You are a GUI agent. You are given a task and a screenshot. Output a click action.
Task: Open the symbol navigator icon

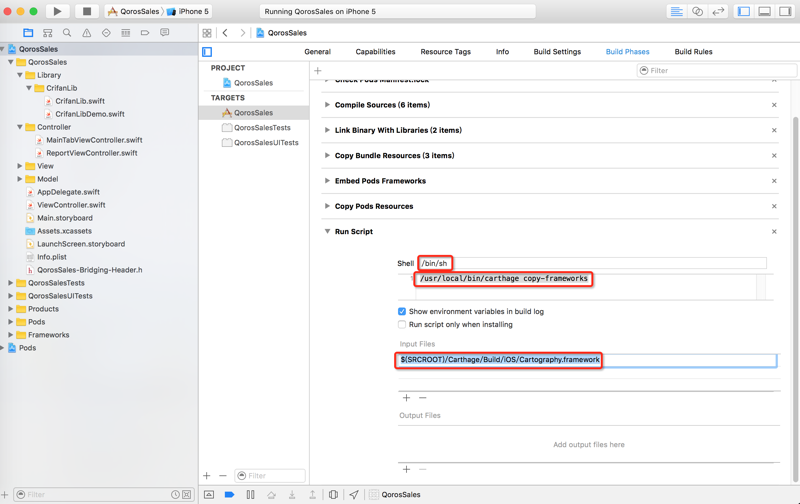[47, 33]
